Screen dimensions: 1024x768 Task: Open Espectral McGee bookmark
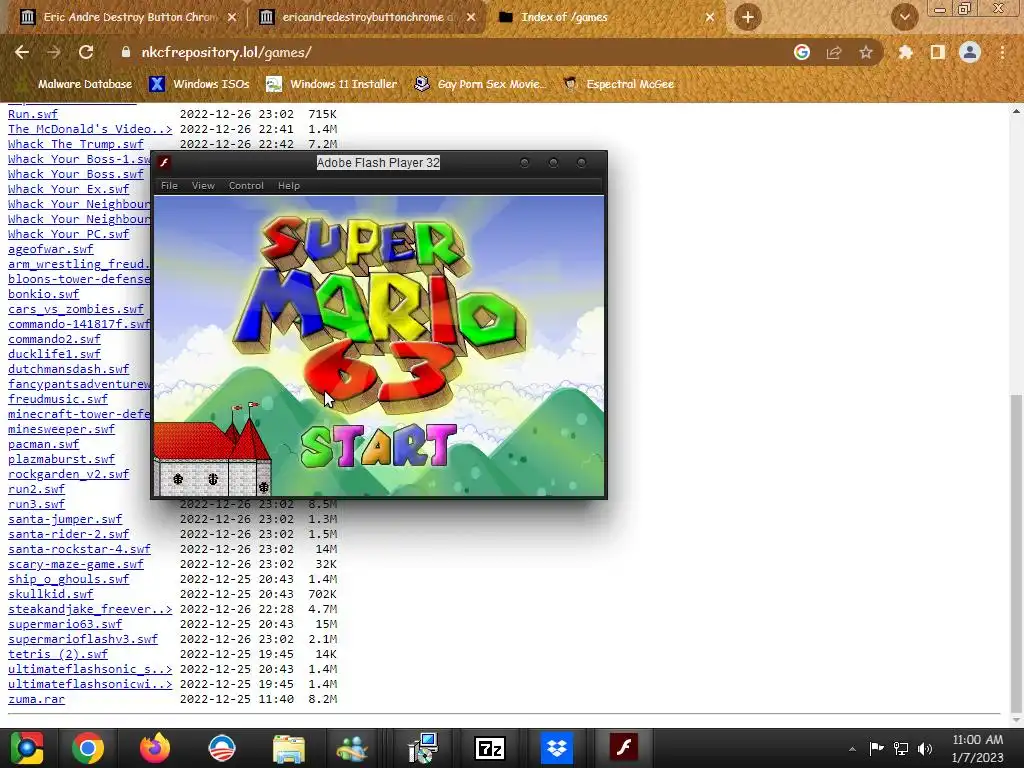click(x=619, y=84)
